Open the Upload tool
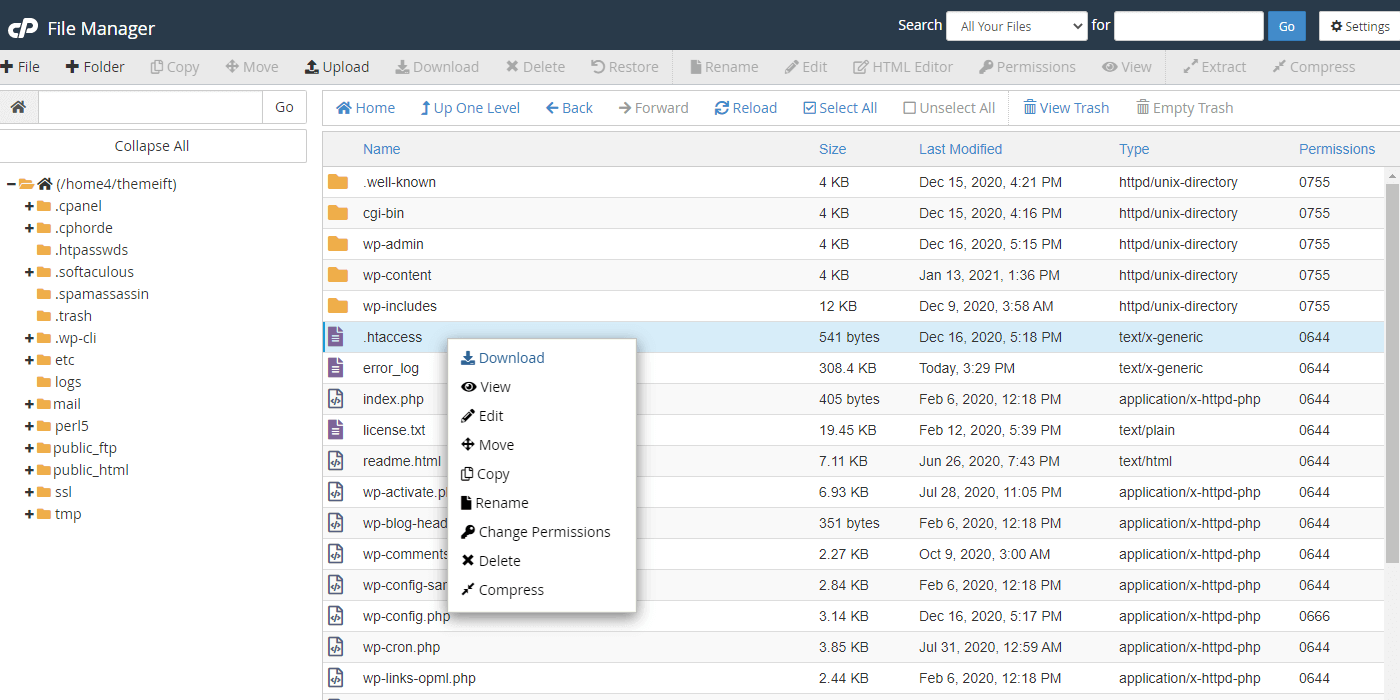Screen dimensions: 1400x700 [337, 67]
